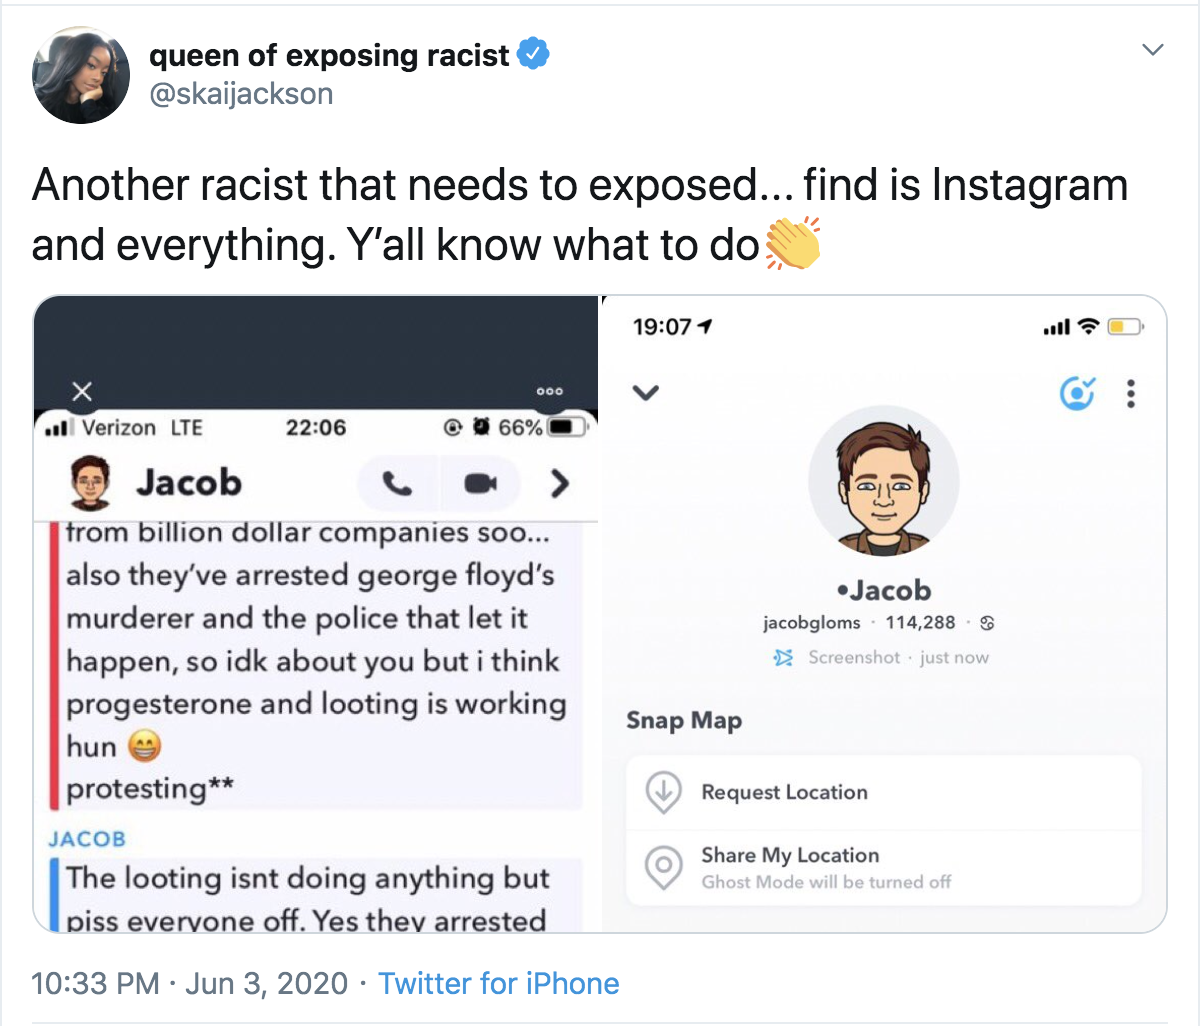Open the vertical three-dot profile menu
This screenshot has width=1200, height=1026.
click(1131, 394)
